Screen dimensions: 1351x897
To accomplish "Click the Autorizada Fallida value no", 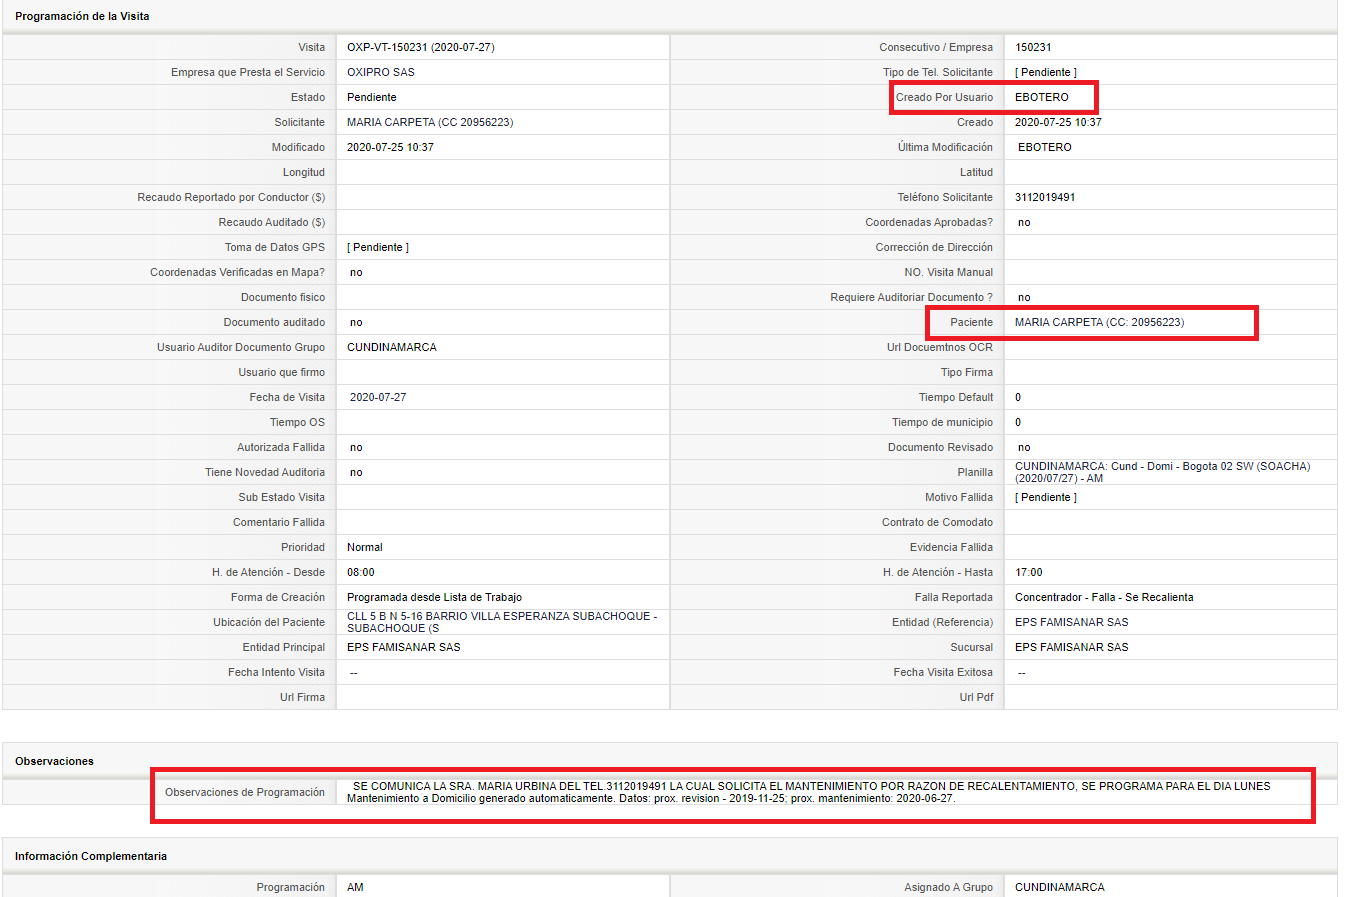I will [356, 447].
